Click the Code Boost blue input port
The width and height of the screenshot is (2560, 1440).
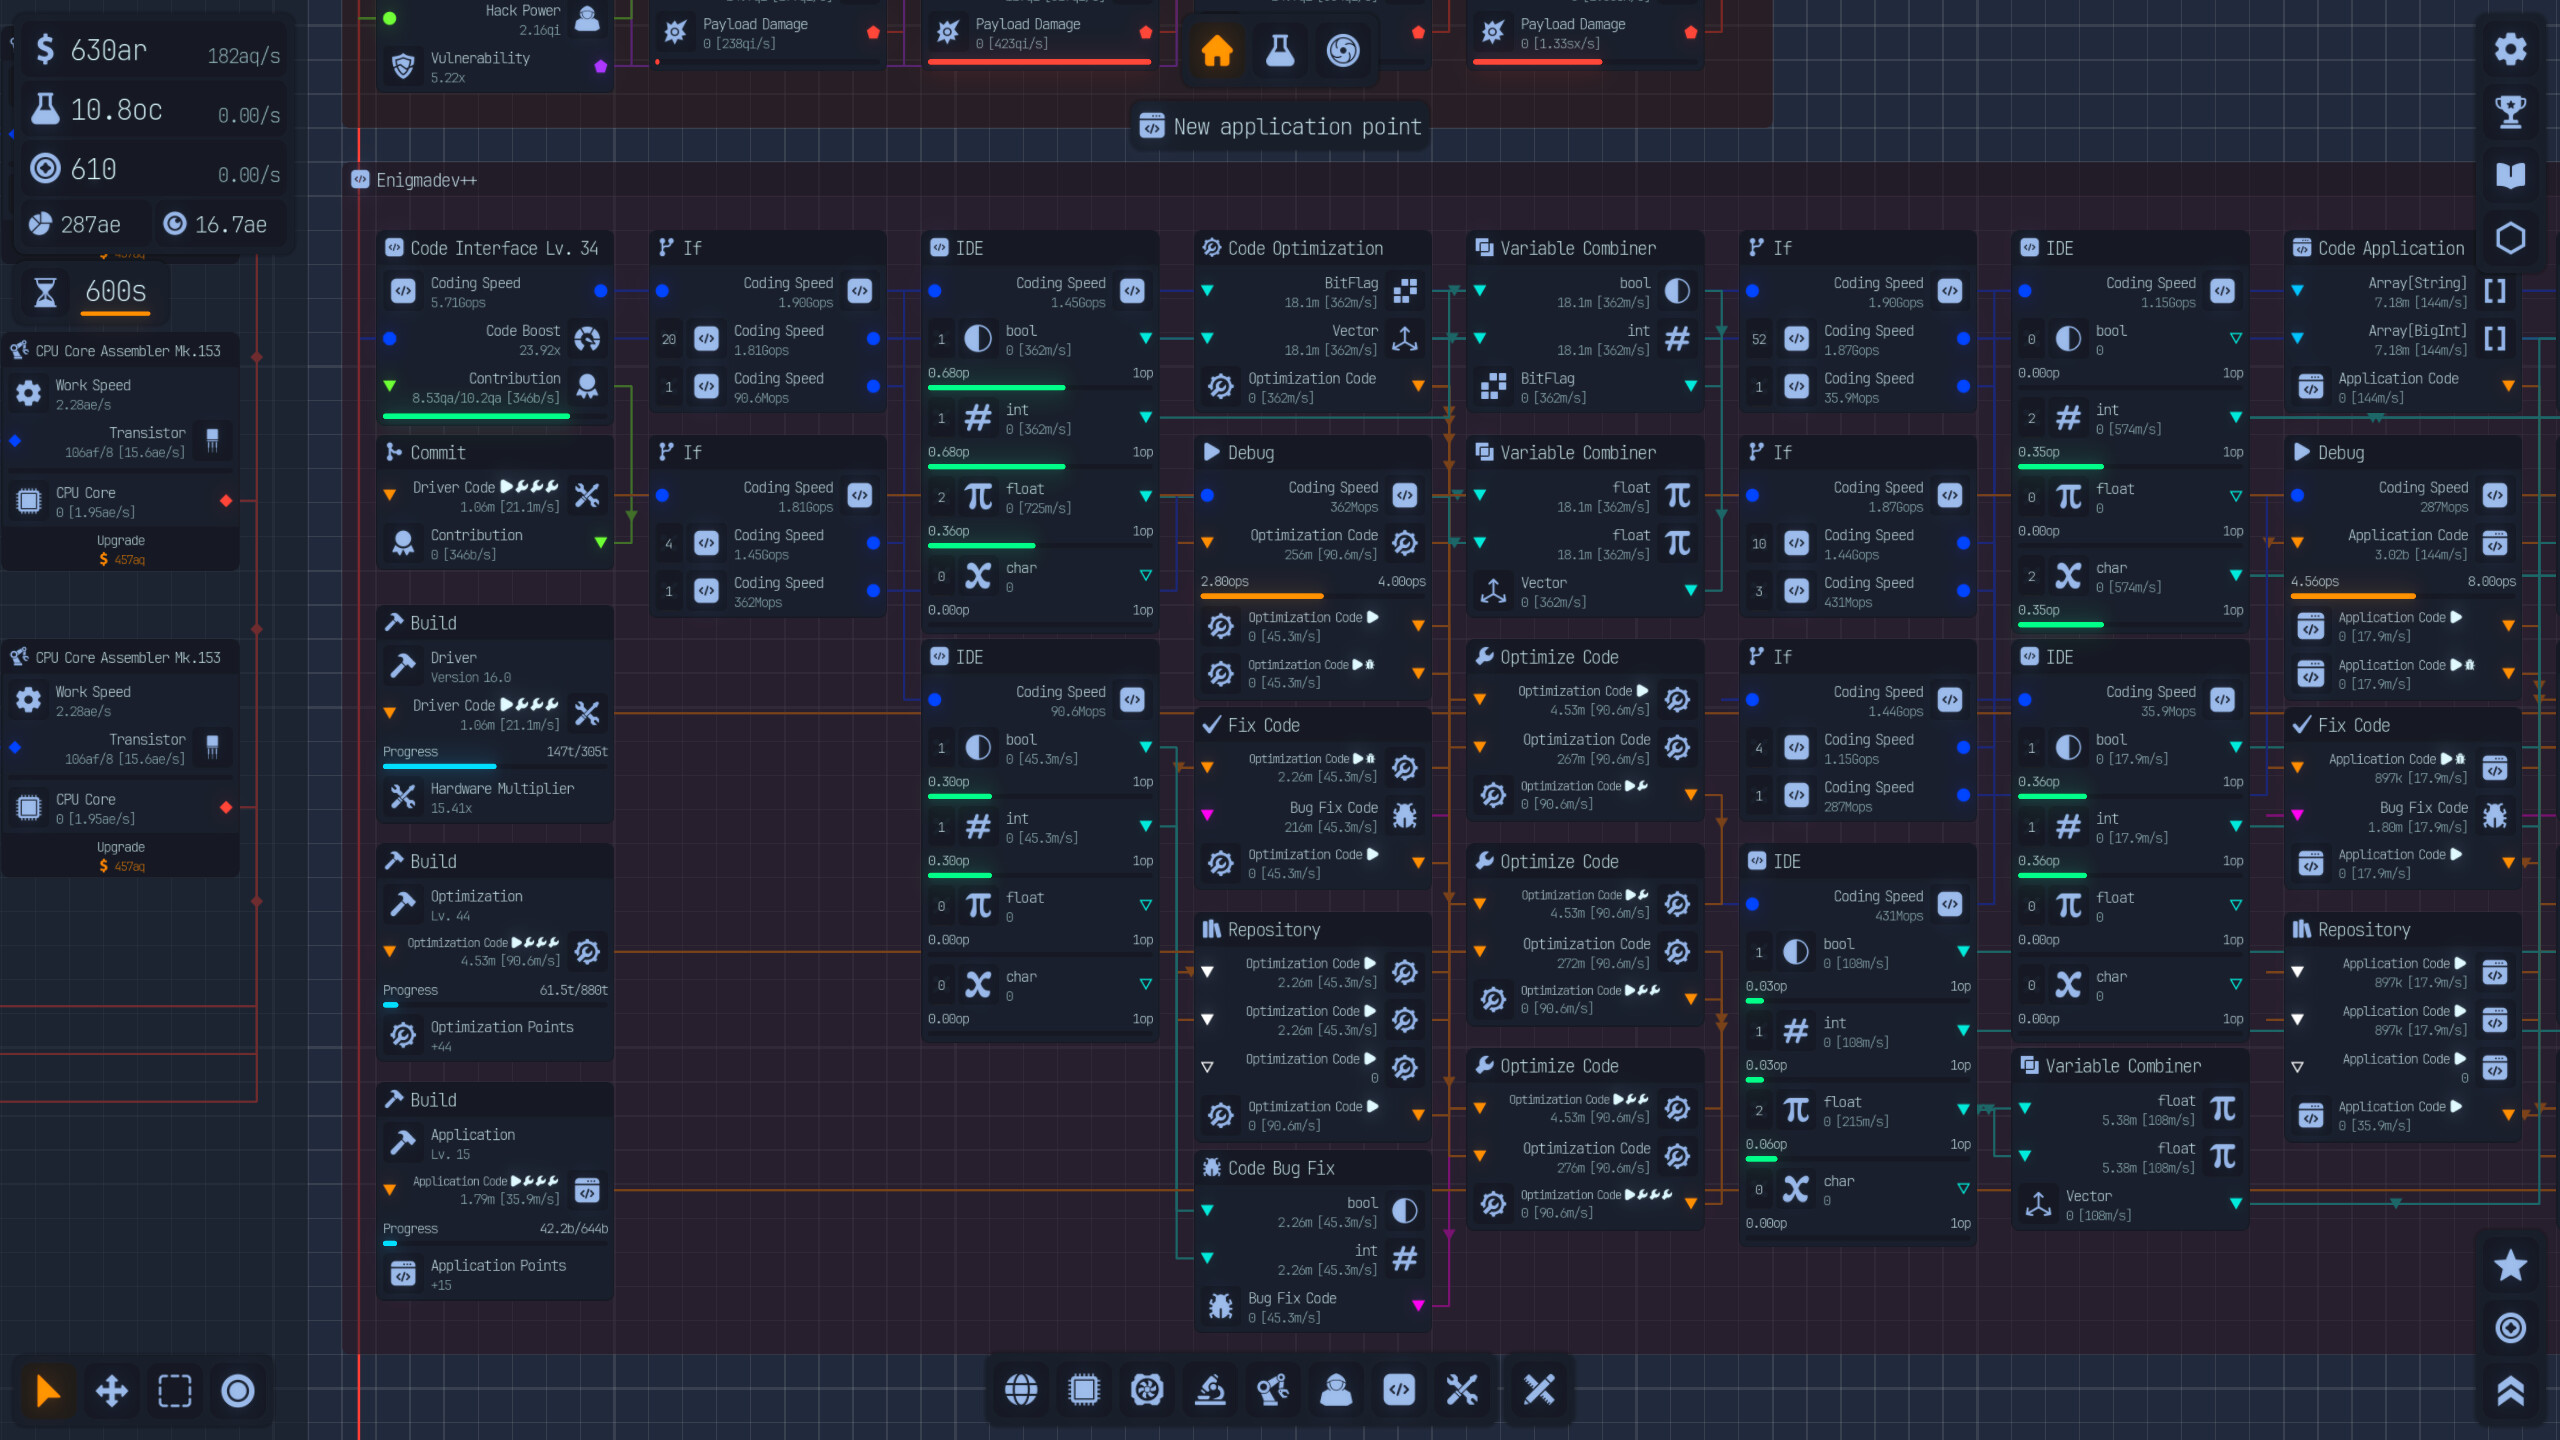coord(390,339)
